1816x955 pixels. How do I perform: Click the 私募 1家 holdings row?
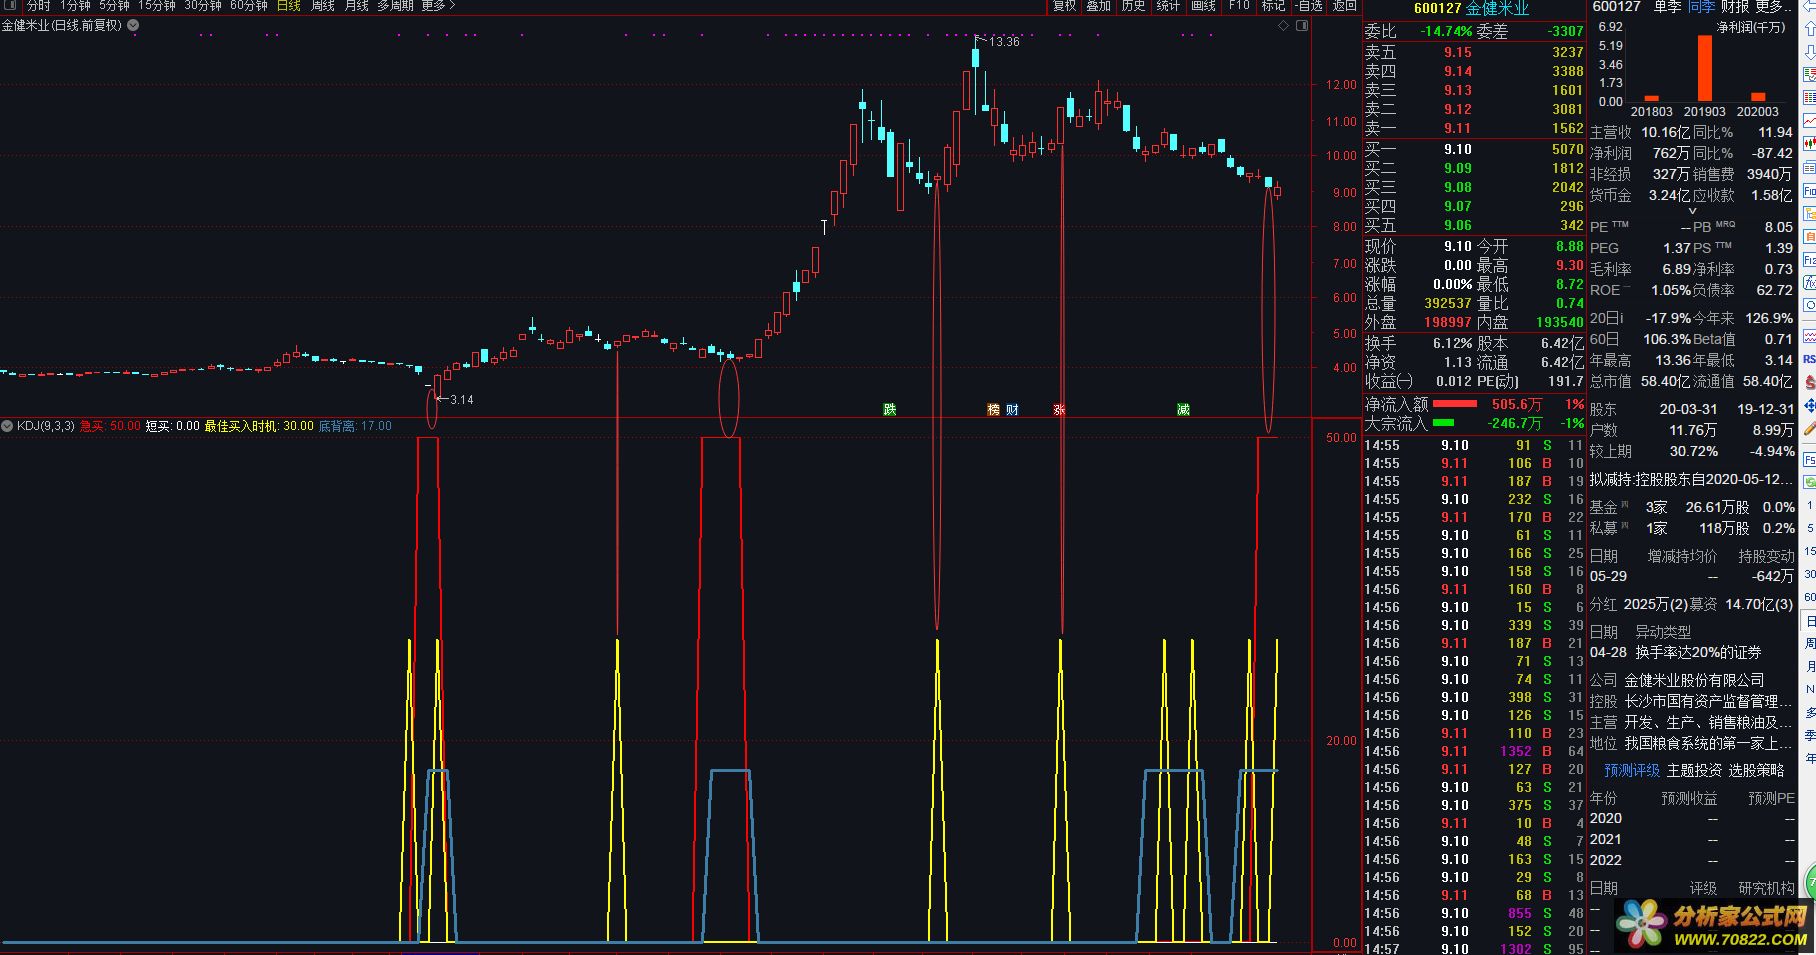tap(1692, 528)
